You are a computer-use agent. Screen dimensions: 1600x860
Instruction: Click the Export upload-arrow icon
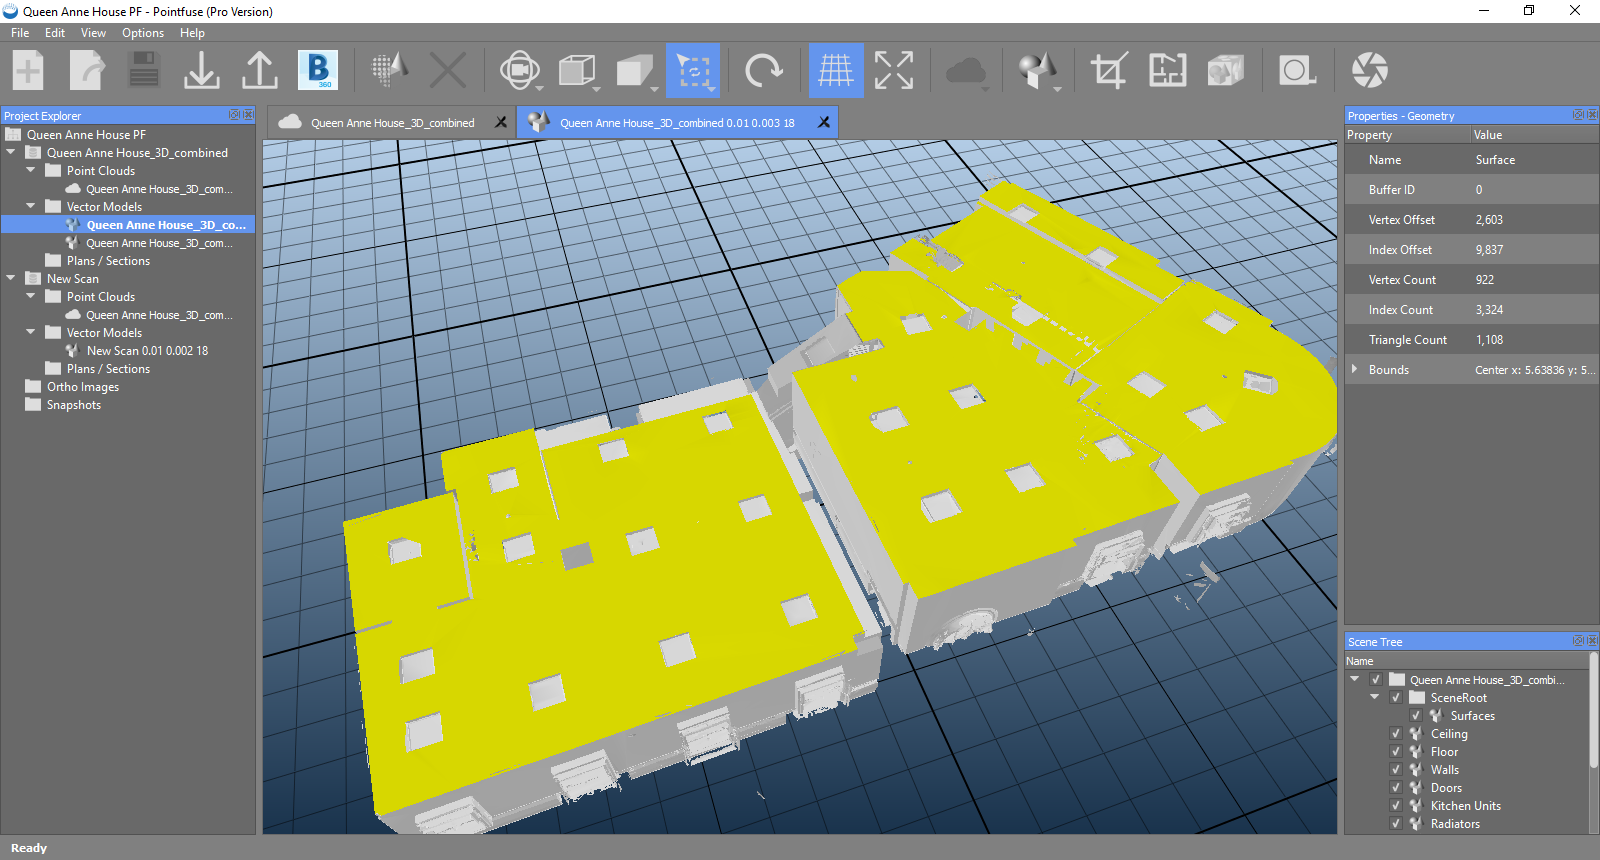260,71
